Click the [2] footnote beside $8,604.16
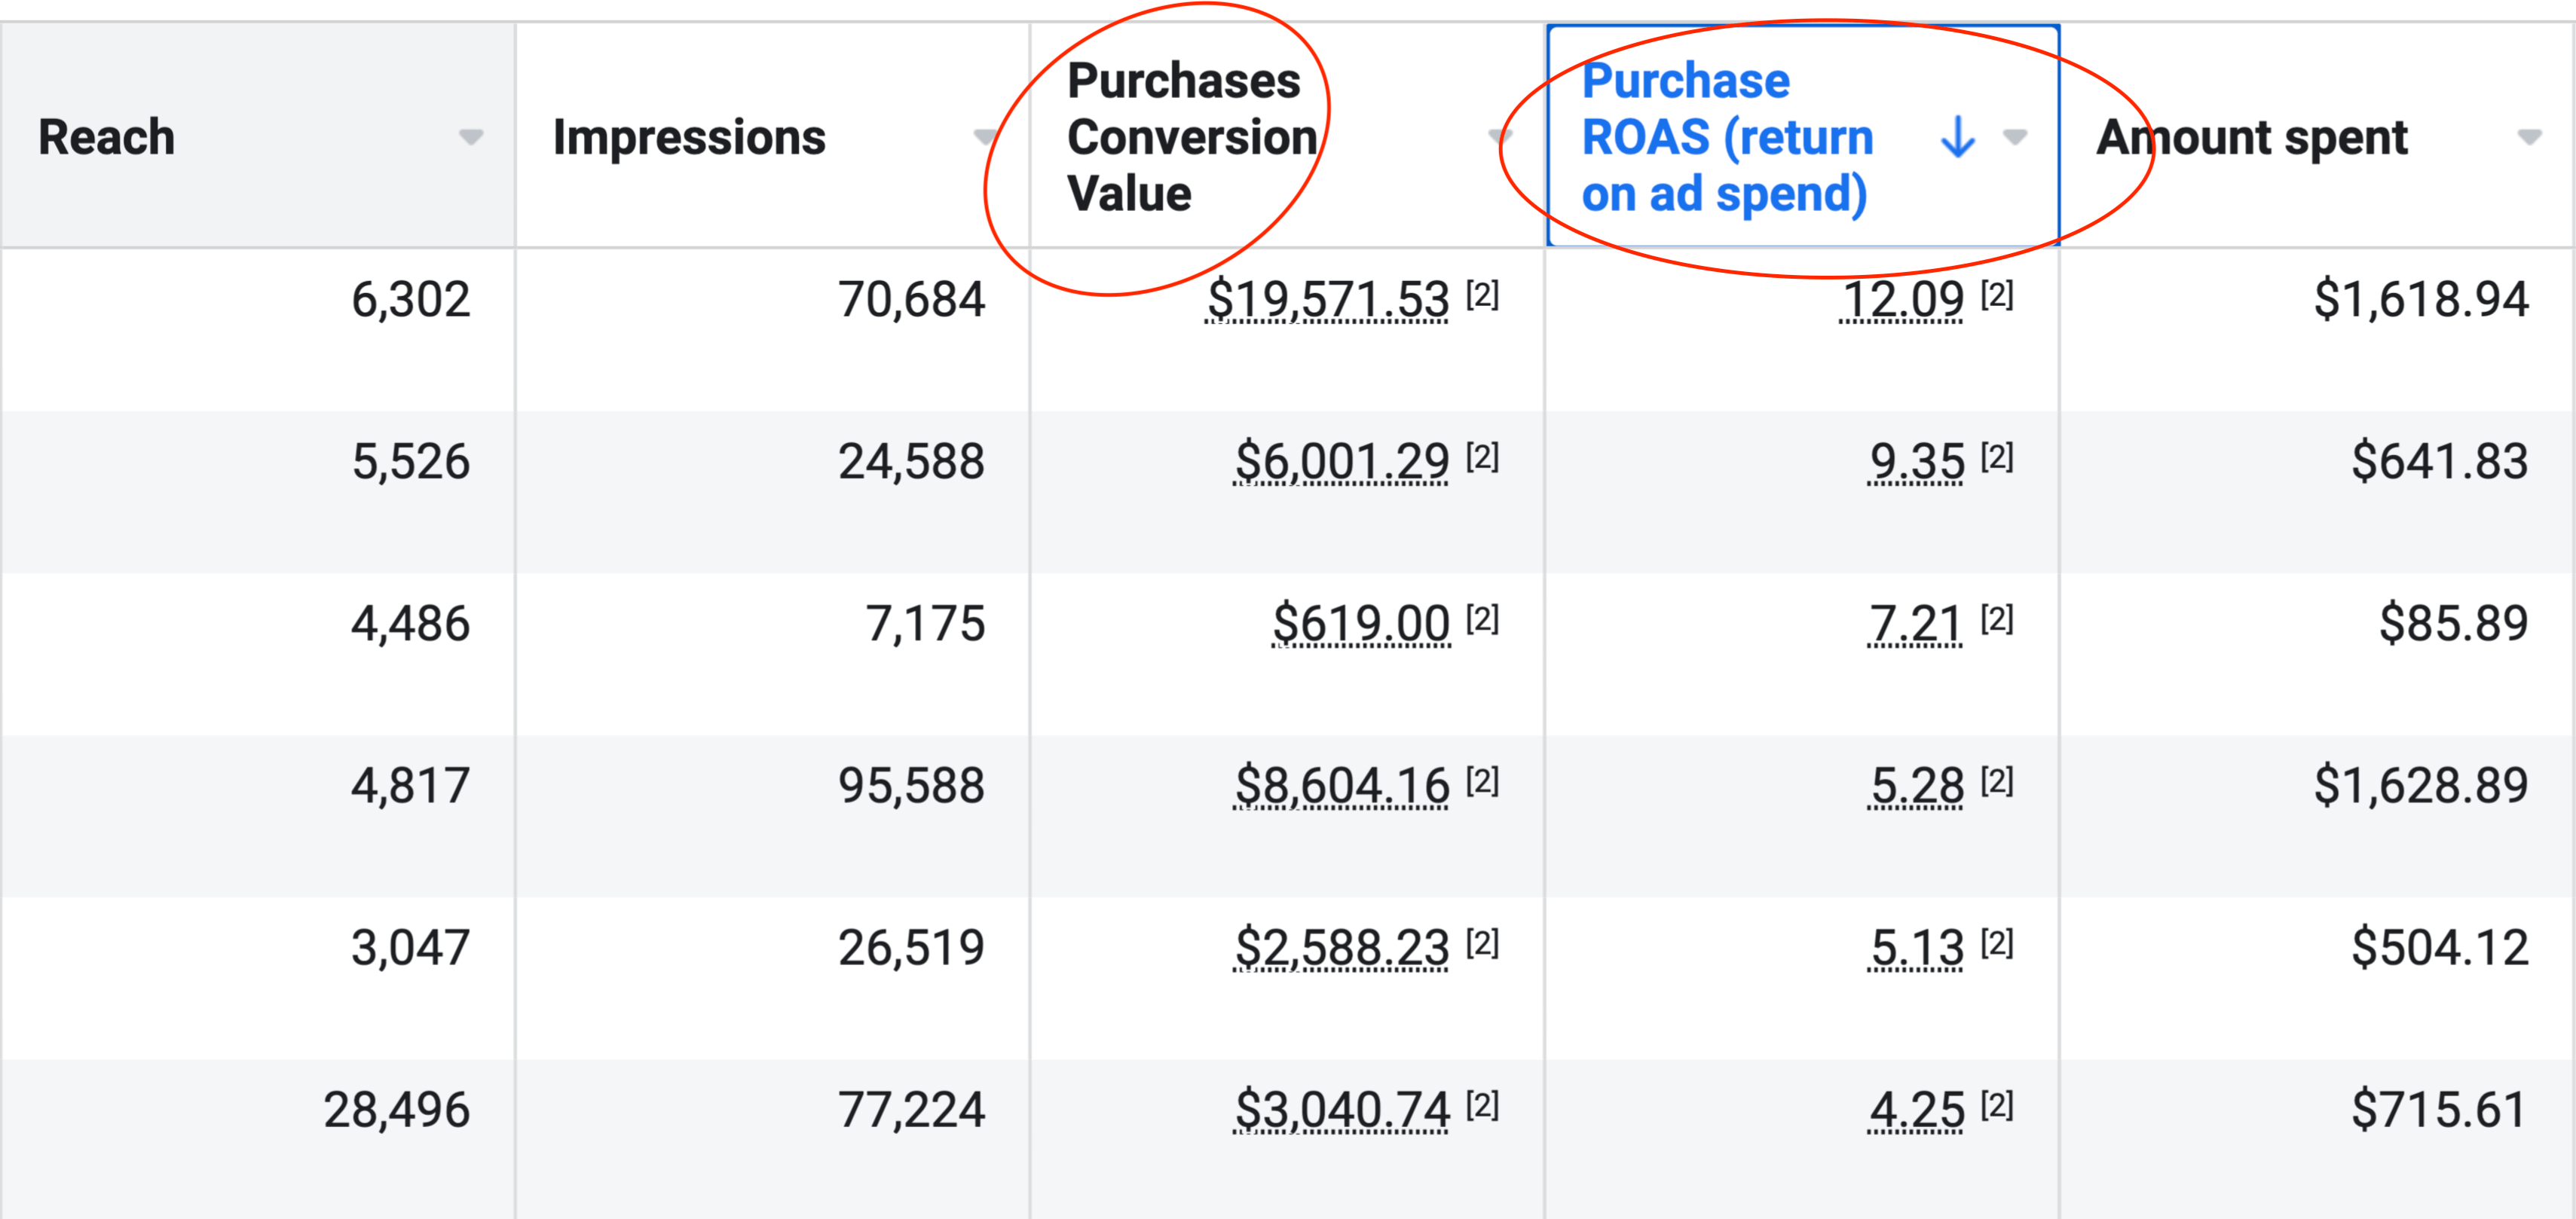2576x1219 pixels. click(1482, 781)
